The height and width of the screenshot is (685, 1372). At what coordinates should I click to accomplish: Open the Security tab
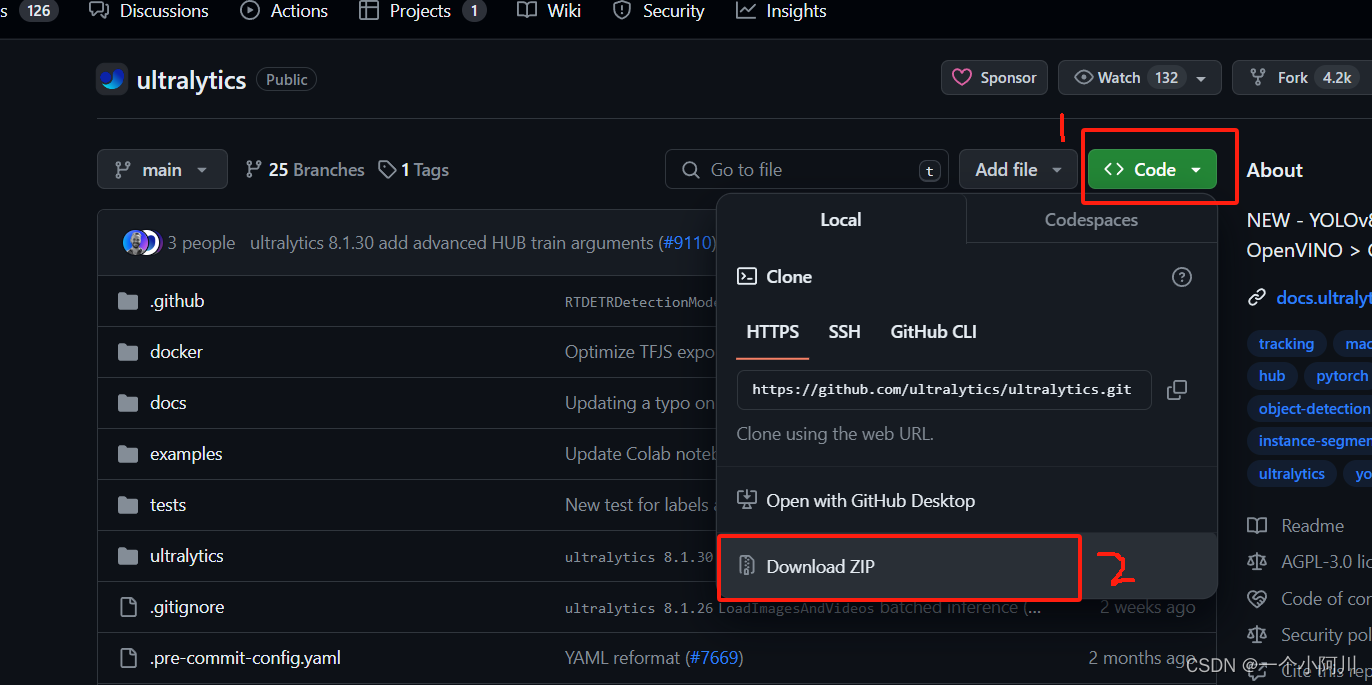click(x=659, y=11)
